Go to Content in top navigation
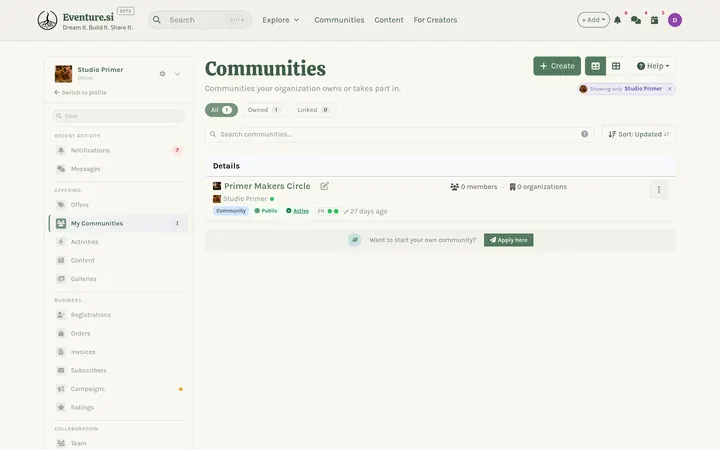Viewport: 720px width, 450px height. click(388, 20)
